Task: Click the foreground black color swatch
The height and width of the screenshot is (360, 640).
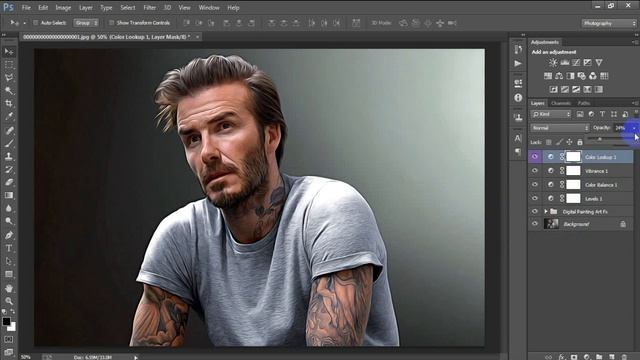Action: (6, 321)
